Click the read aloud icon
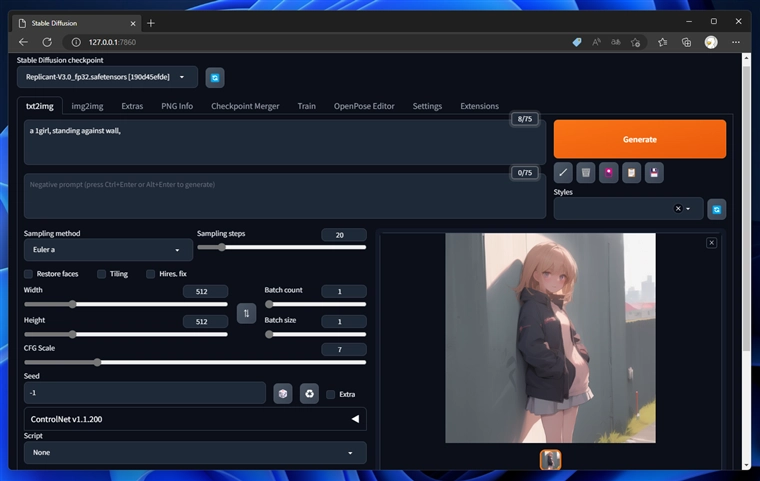Image resolution: width=760 pixels, height=481 pixels. [597, 42]
